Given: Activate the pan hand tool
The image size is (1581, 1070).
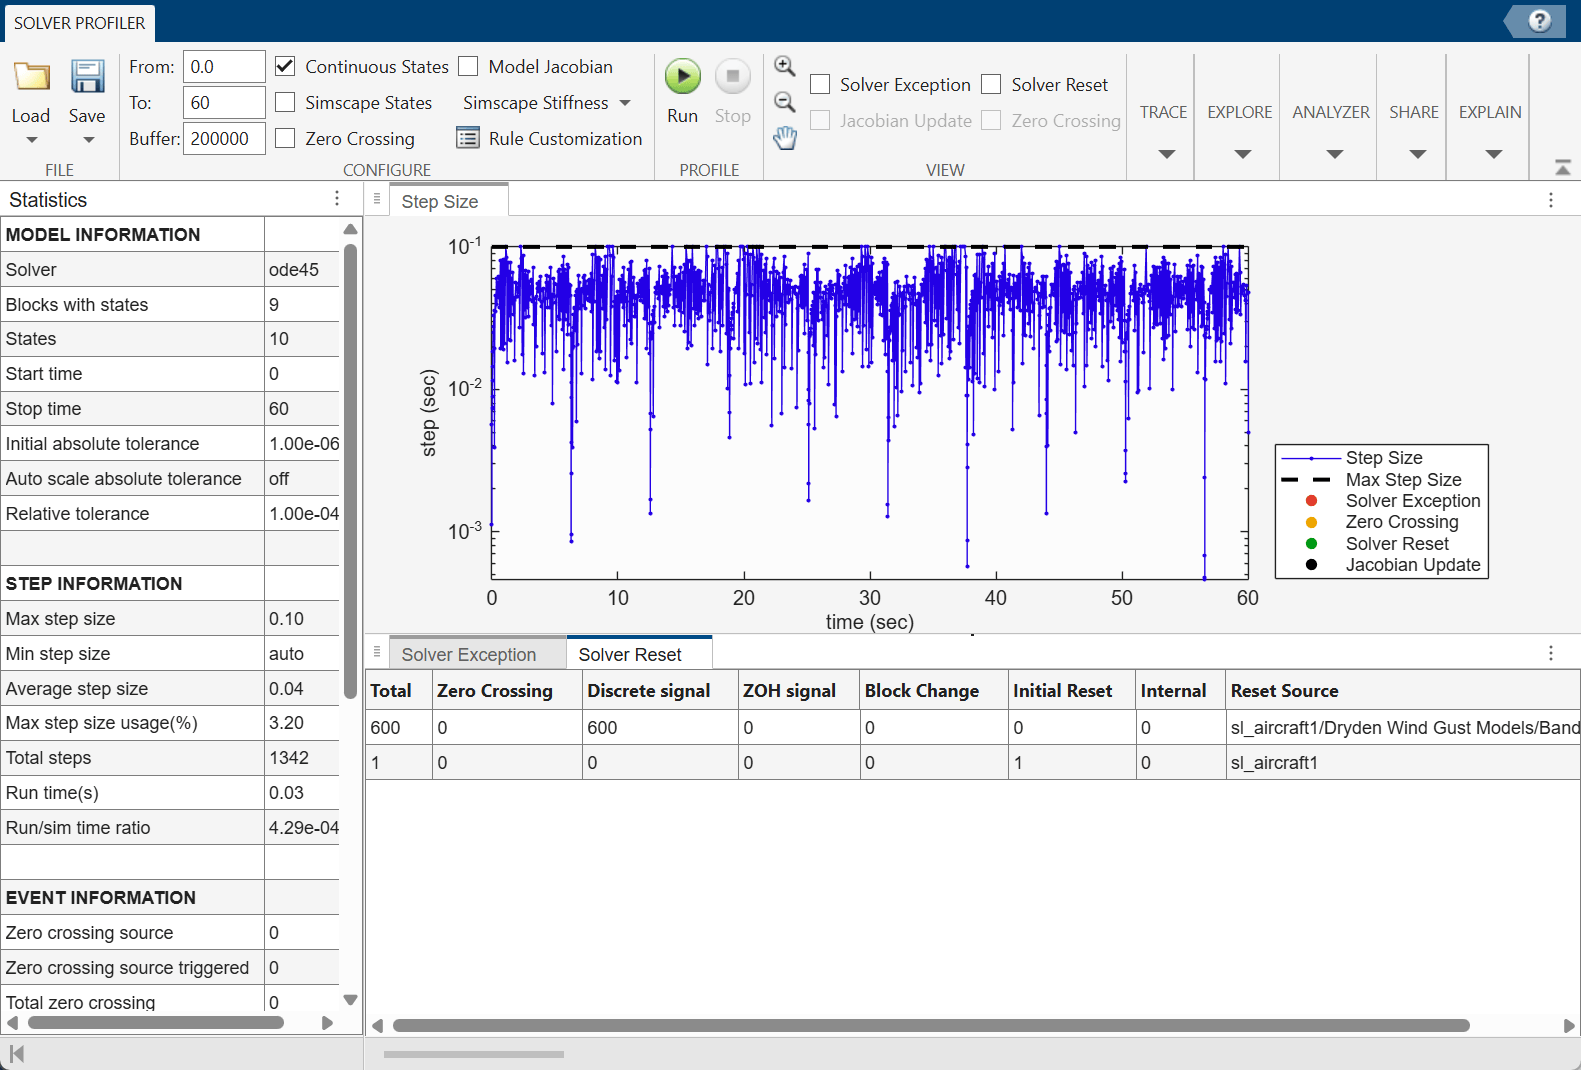Looking at the screenshot, I should click(x=785, y=138).
